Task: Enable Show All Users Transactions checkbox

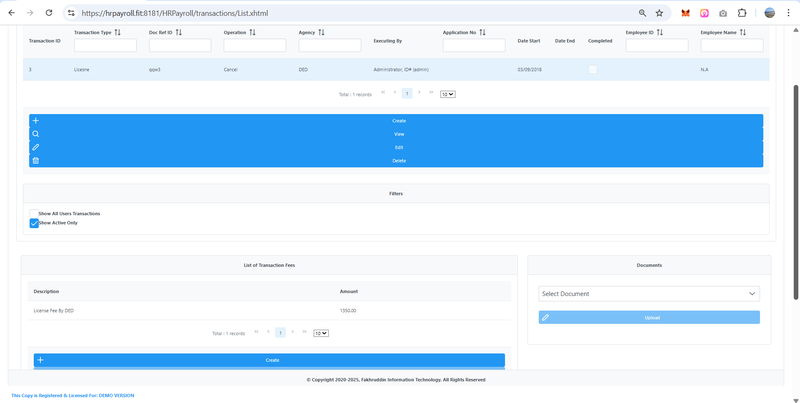Action: click(x=34, y=213)
